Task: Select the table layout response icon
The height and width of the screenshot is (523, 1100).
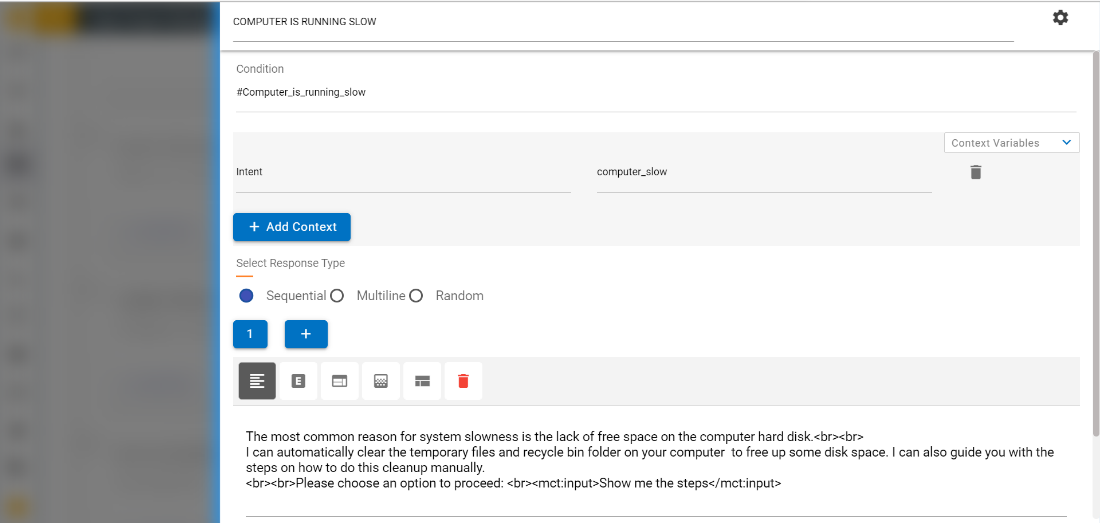Action: (x=422, y=381)
